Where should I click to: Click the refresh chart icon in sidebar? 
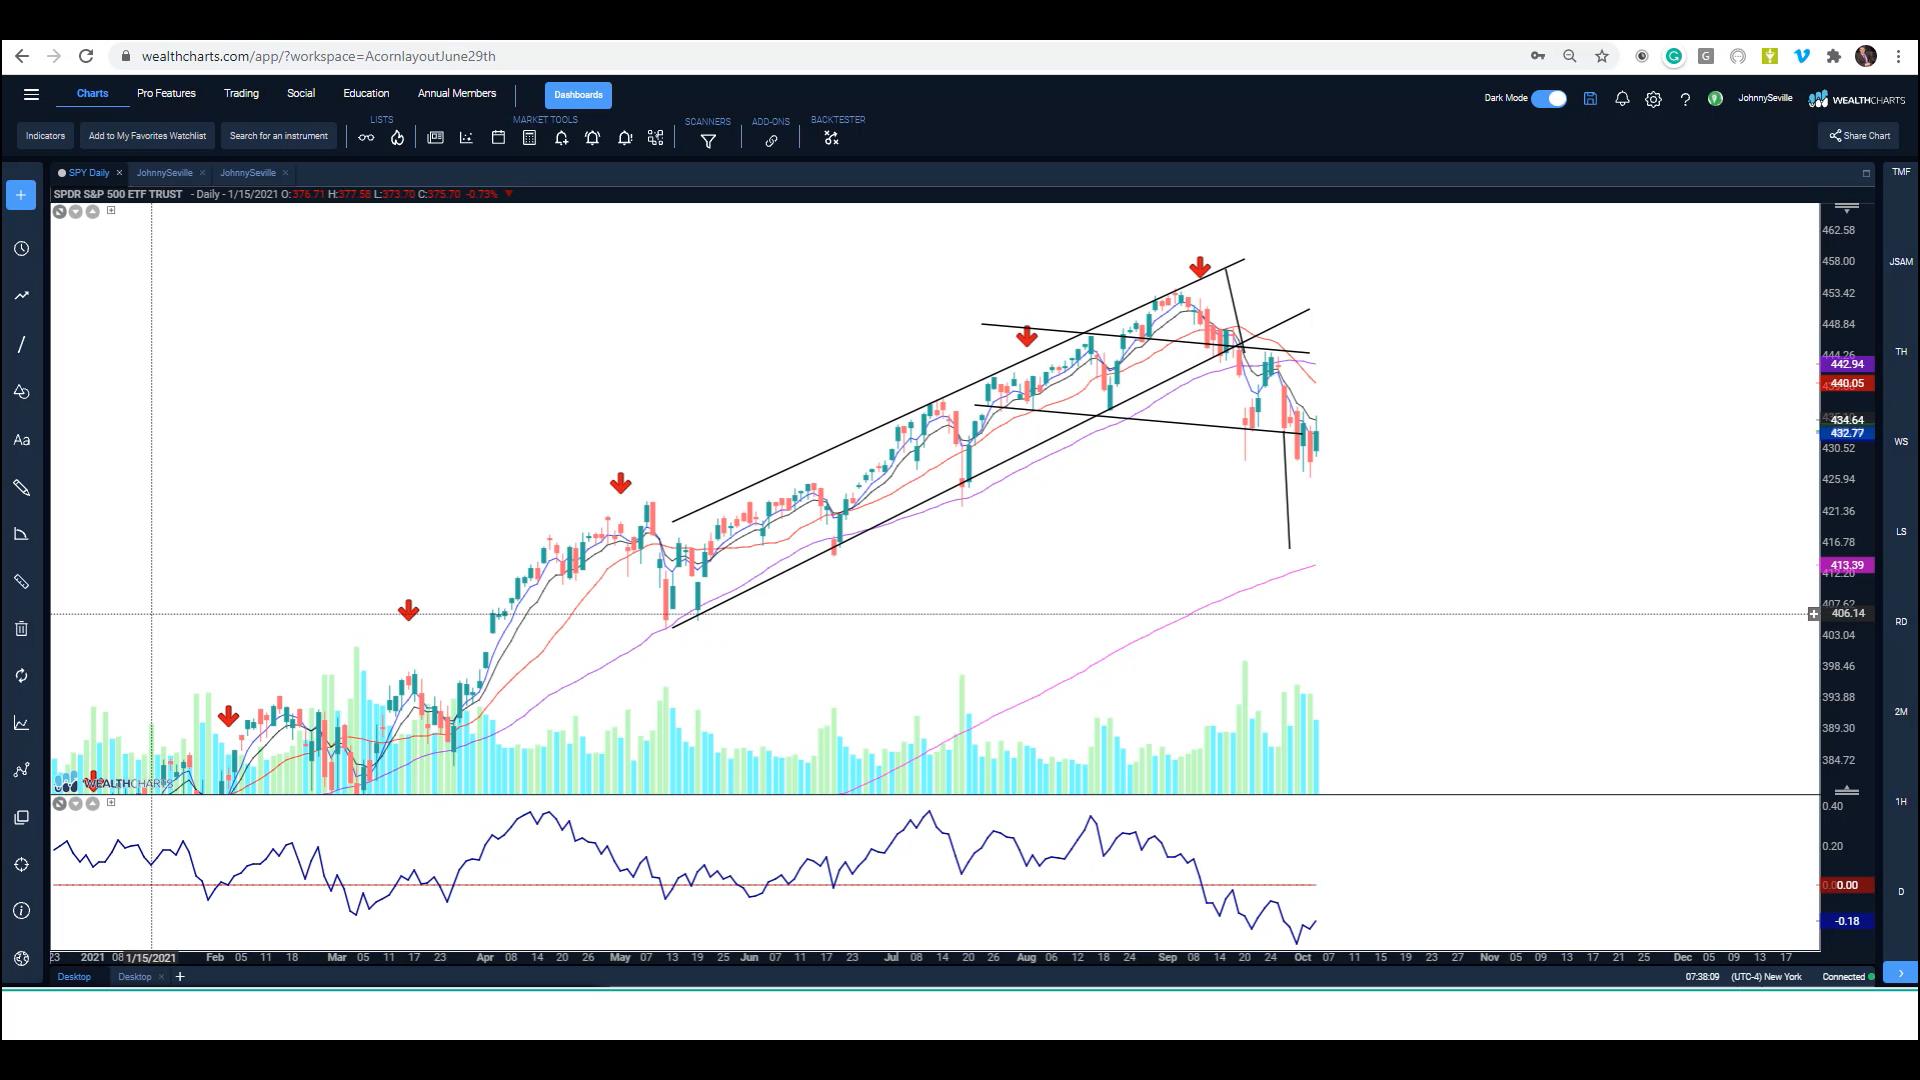pos(21,676)
